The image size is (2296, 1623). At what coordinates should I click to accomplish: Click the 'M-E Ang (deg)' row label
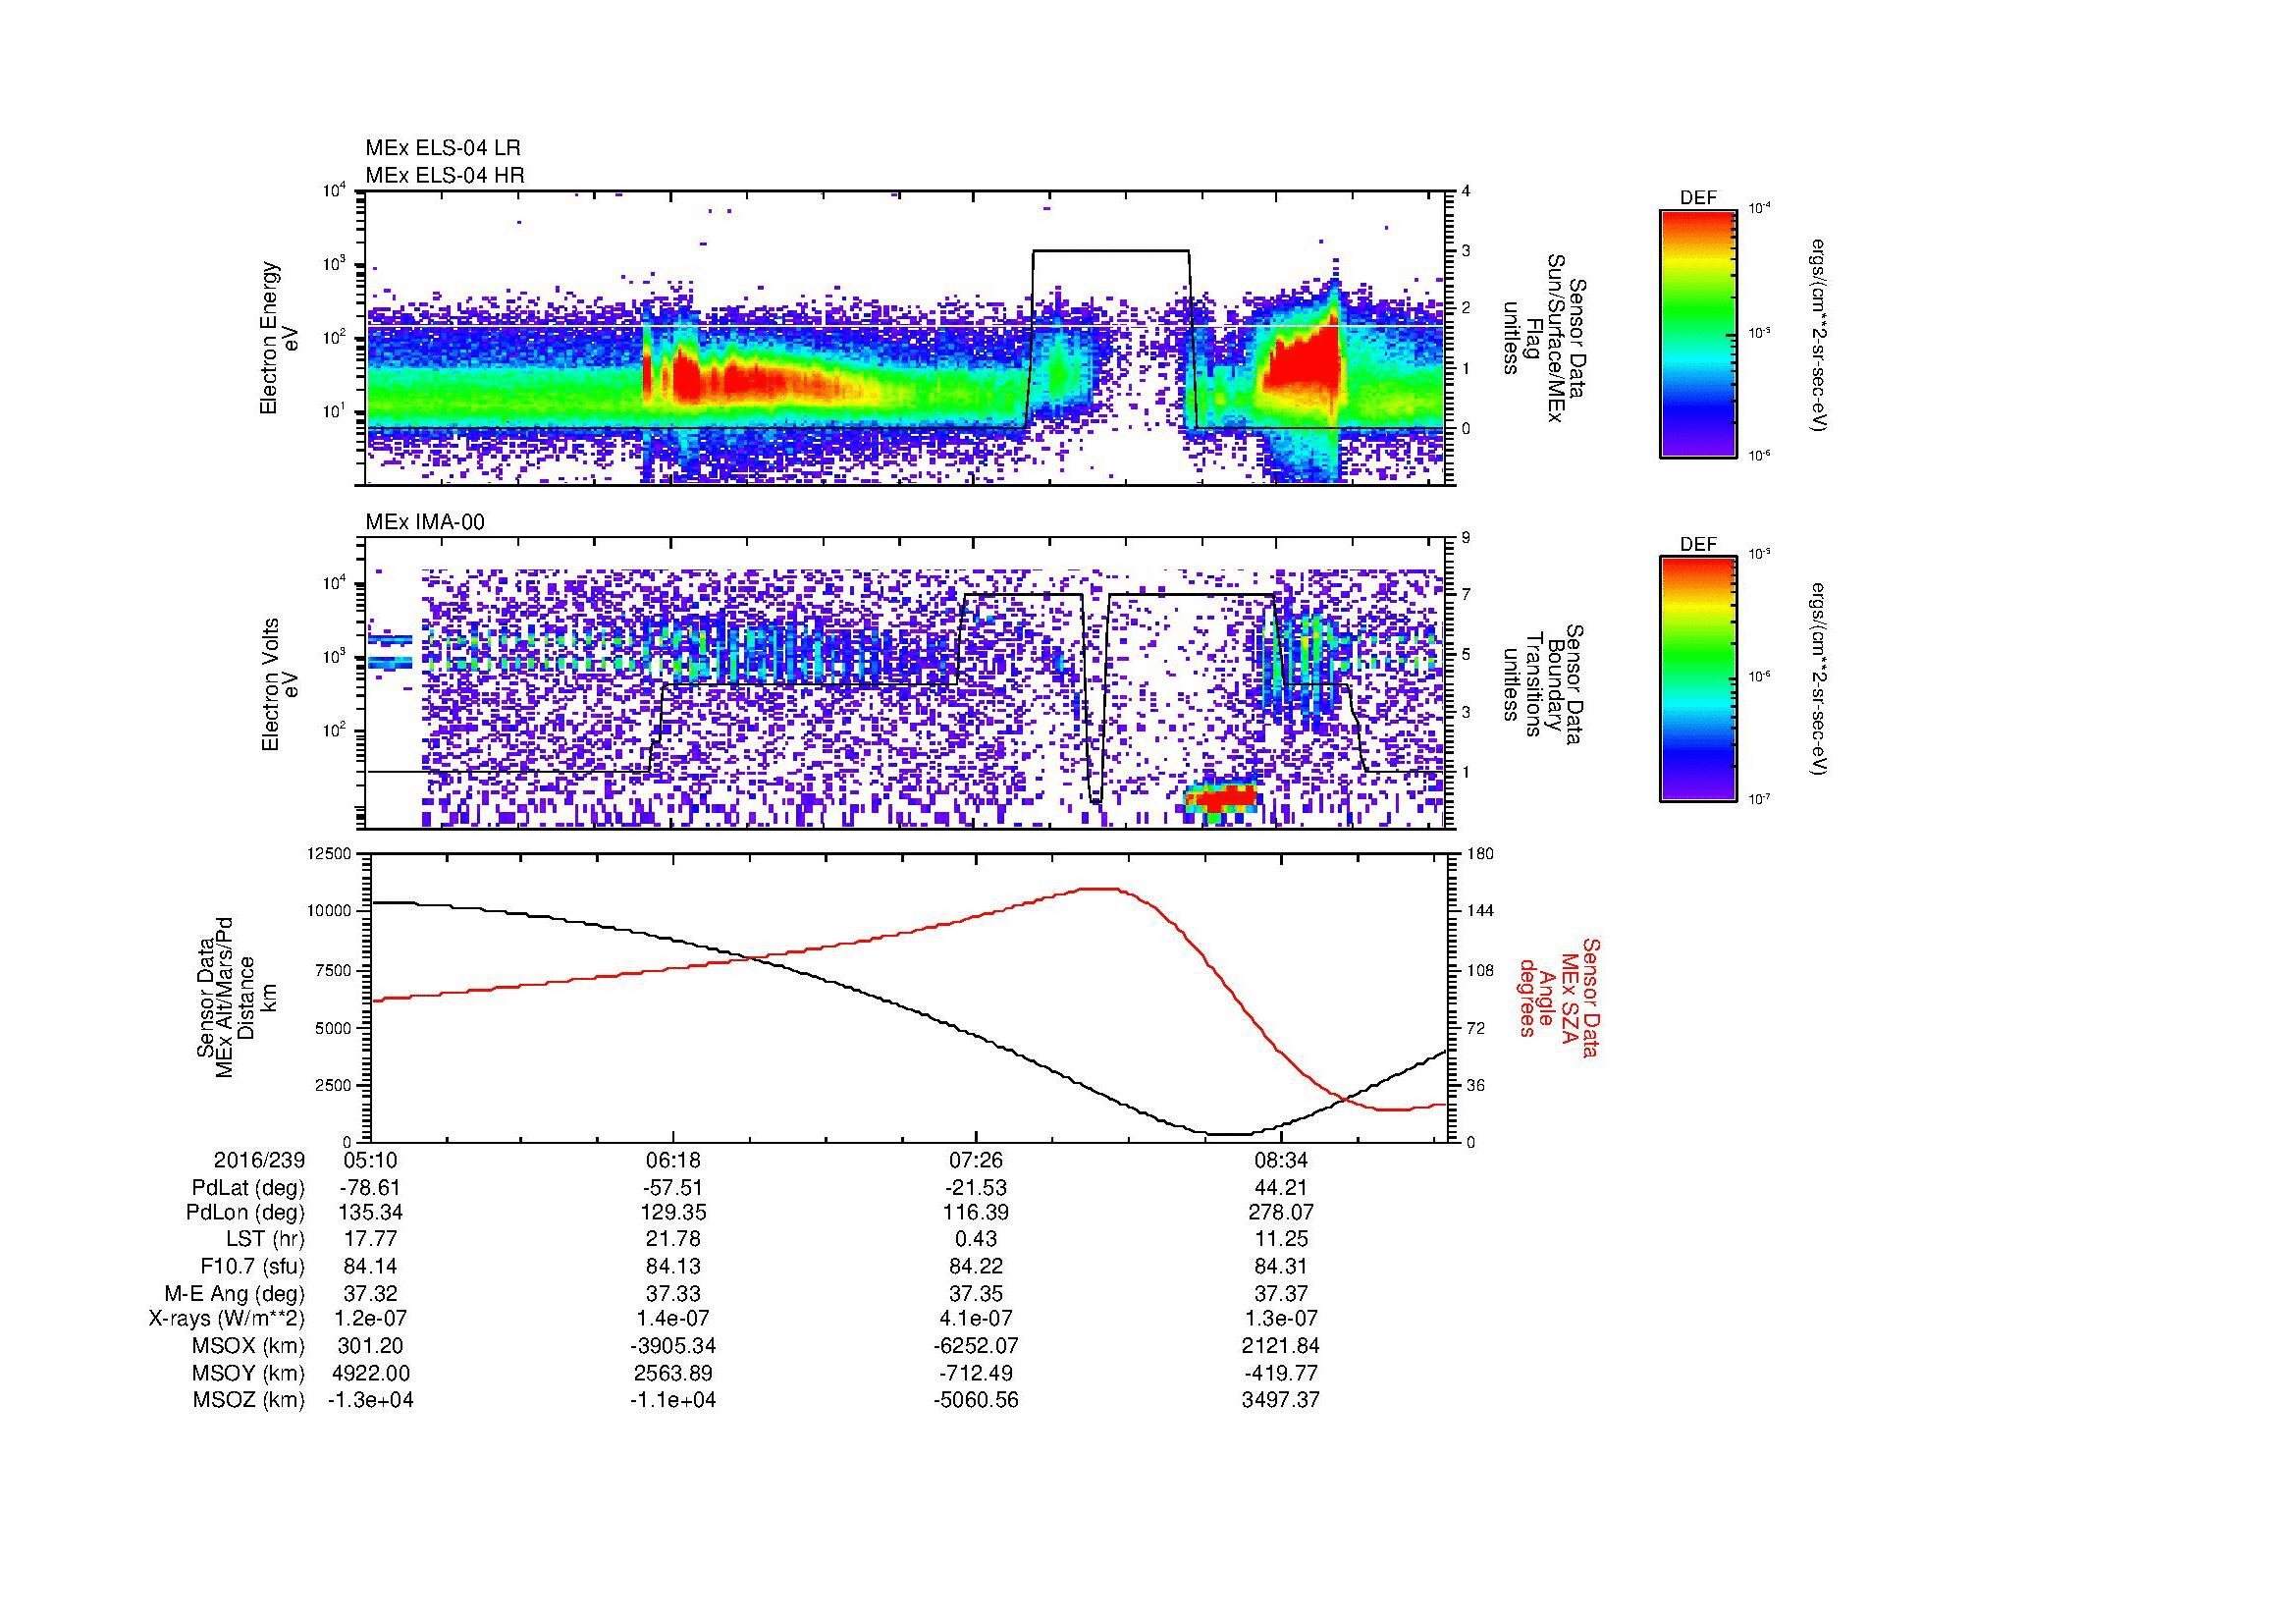coord(235,1294)
